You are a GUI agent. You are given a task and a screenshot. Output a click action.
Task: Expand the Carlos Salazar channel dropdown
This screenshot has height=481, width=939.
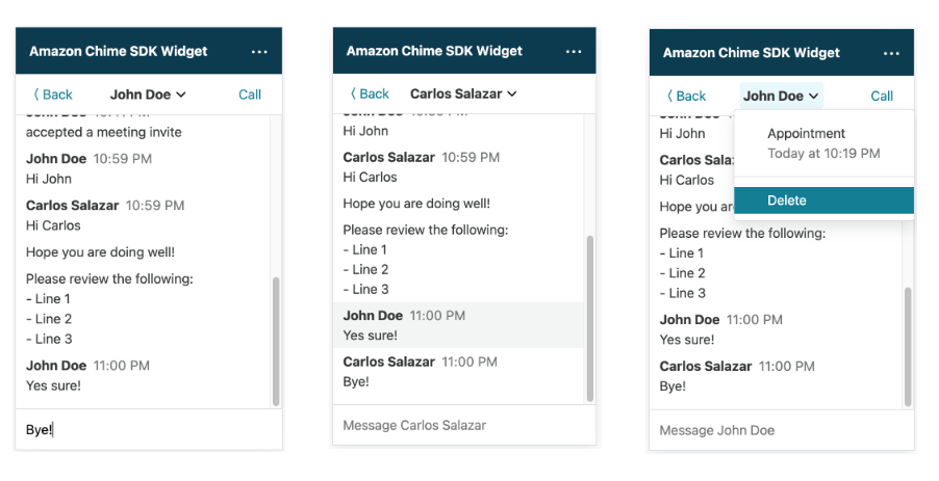464,94
